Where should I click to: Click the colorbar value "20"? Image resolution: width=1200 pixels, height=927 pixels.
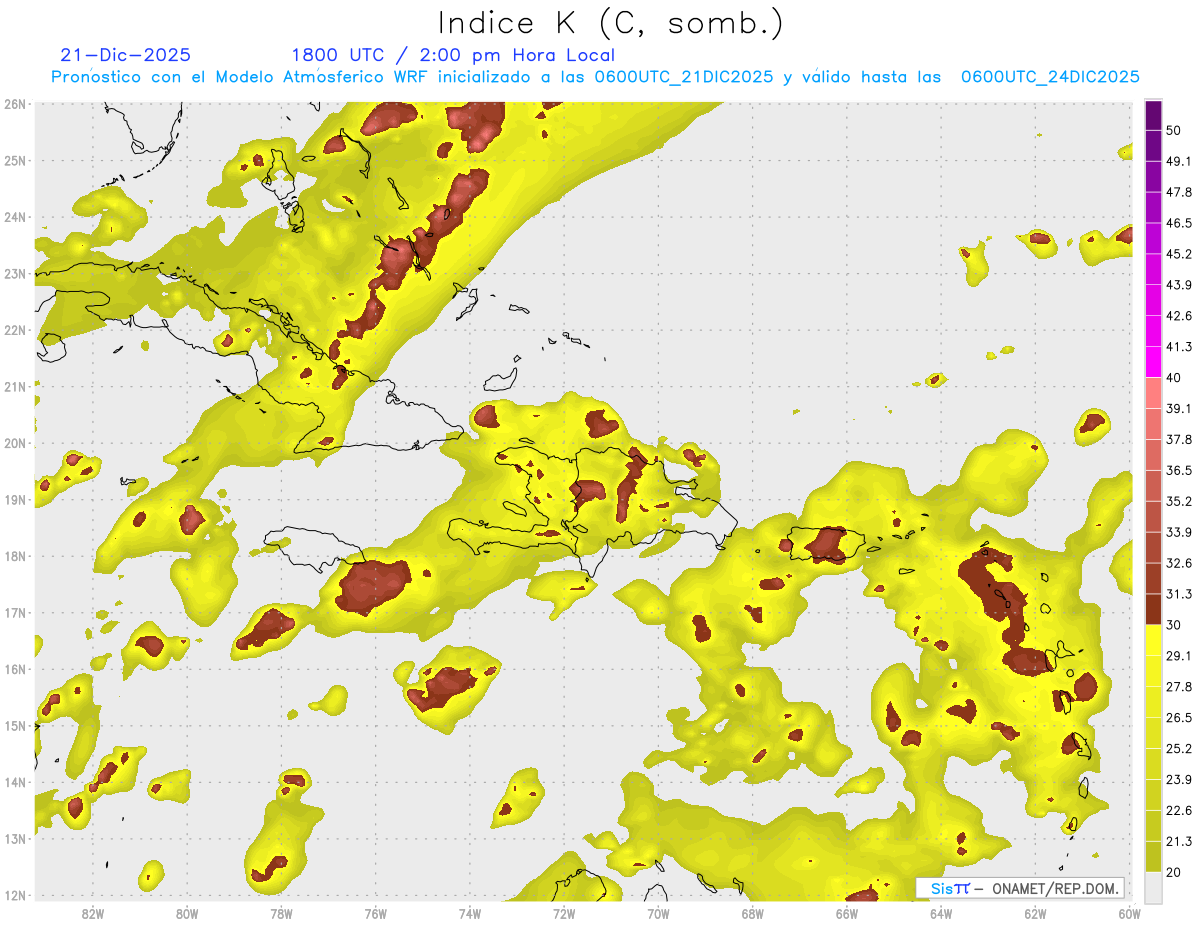point(1173,872)
